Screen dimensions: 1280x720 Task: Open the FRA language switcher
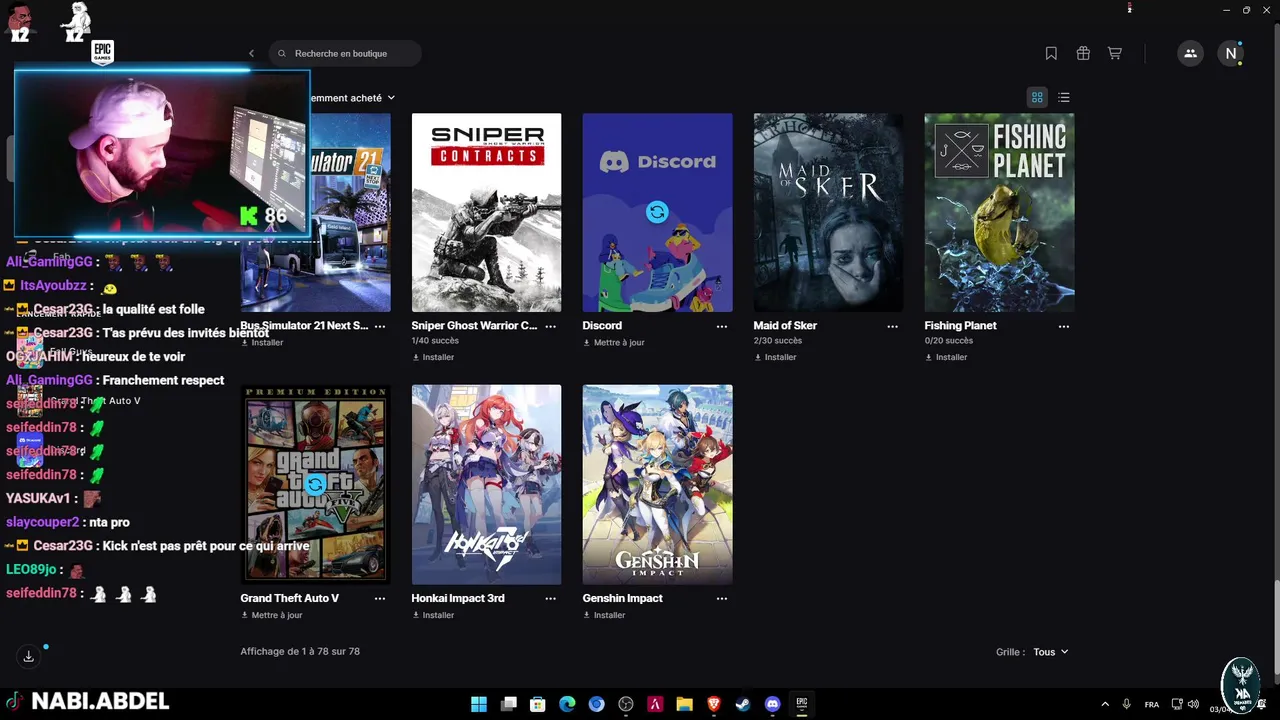click(x=1152, y=704)
